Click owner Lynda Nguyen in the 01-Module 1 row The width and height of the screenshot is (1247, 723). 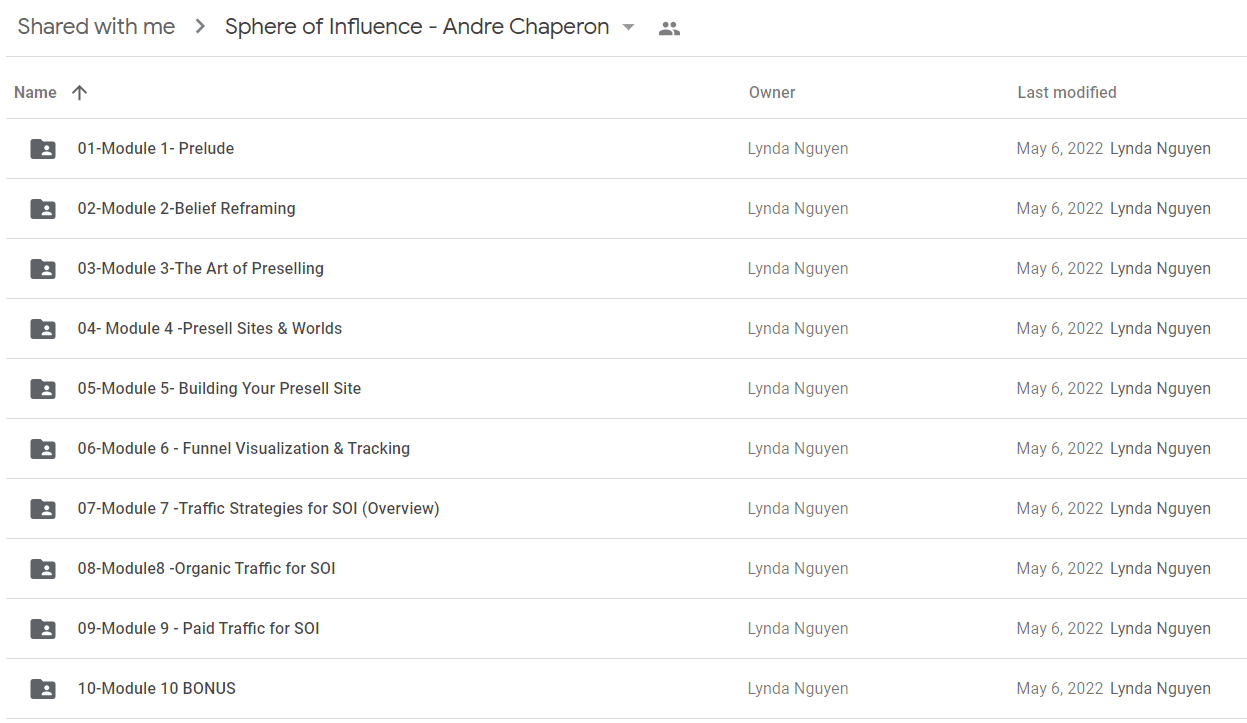tap(798, 148)
